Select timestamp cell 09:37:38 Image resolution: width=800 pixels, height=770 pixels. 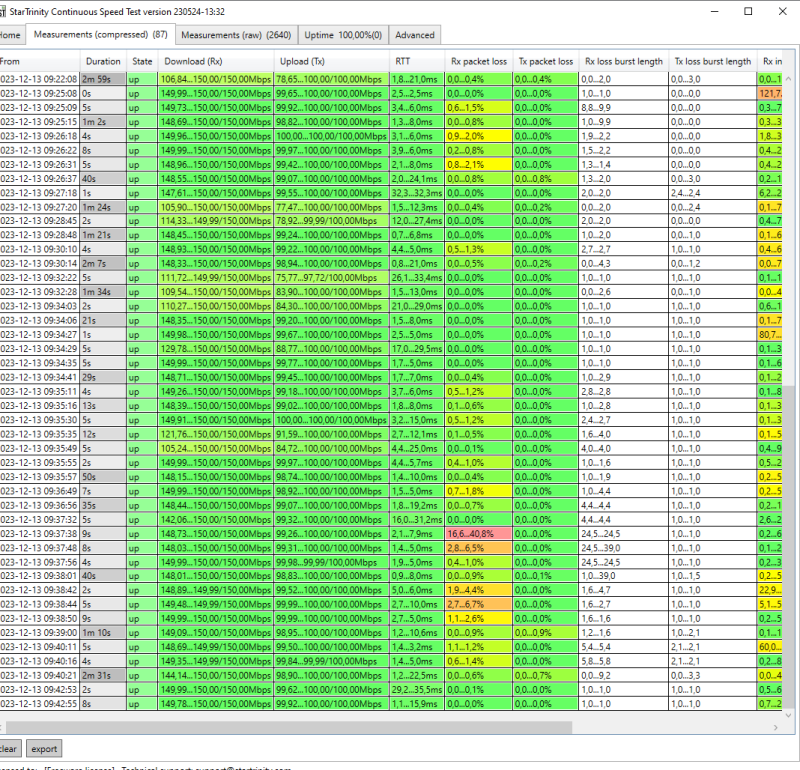(x=39, y=534)
